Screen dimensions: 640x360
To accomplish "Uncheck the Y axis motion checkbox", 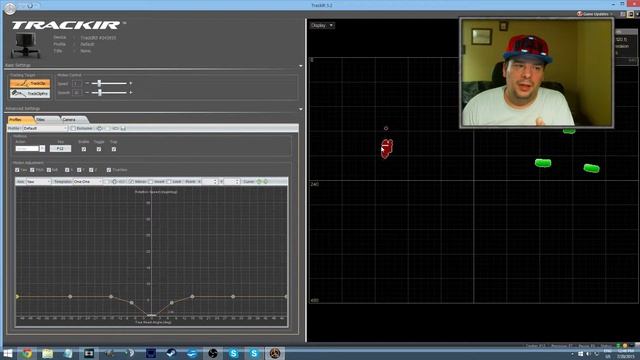I will pyautogui.click(x=79, y=170).
